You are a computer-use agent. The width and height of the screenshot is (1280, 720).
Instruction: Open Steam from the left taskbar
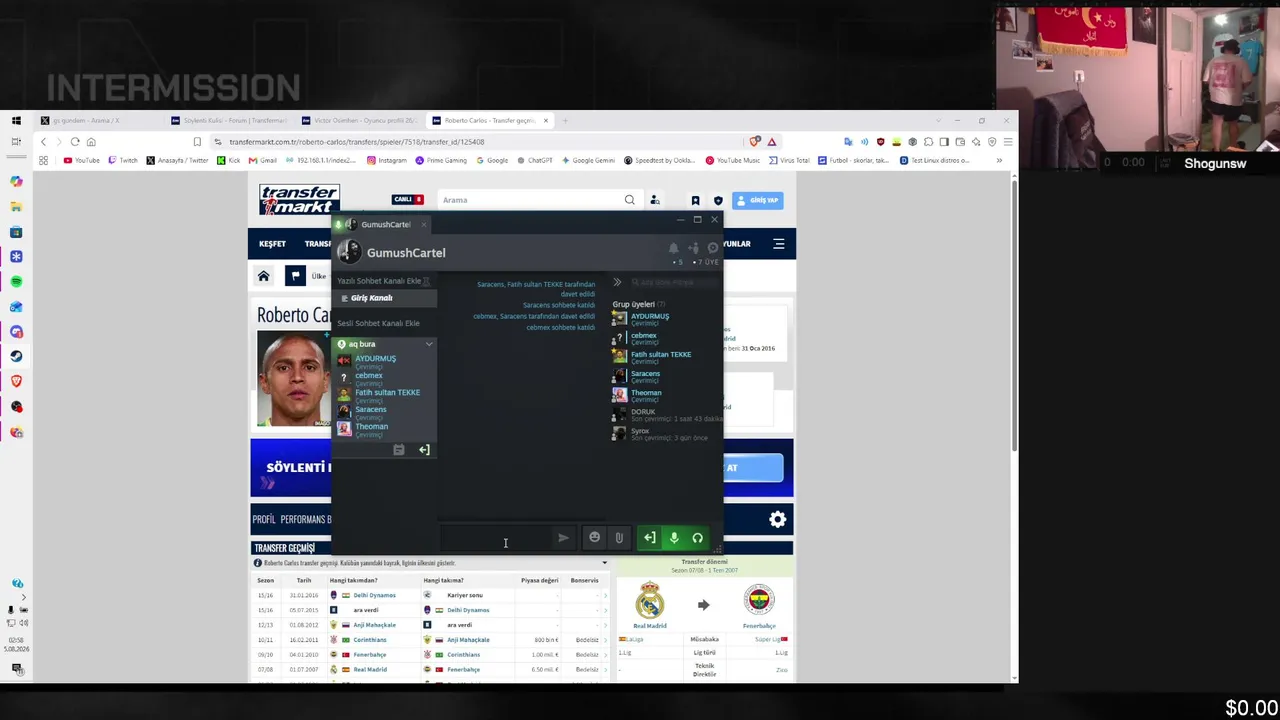tap(16, 356)
